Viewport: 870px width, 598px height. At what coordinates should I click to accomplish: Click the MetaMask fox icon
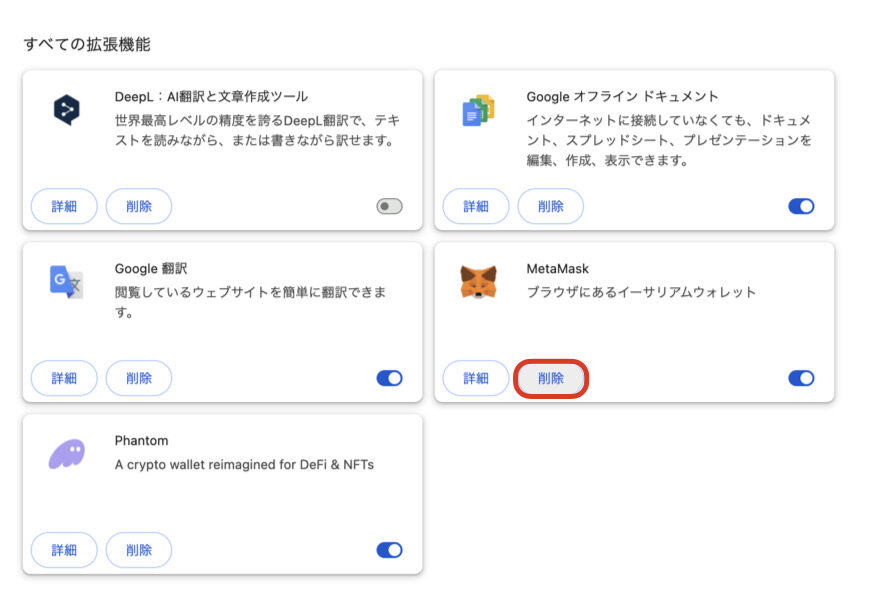pyautogui.click(x=478, y=281)
